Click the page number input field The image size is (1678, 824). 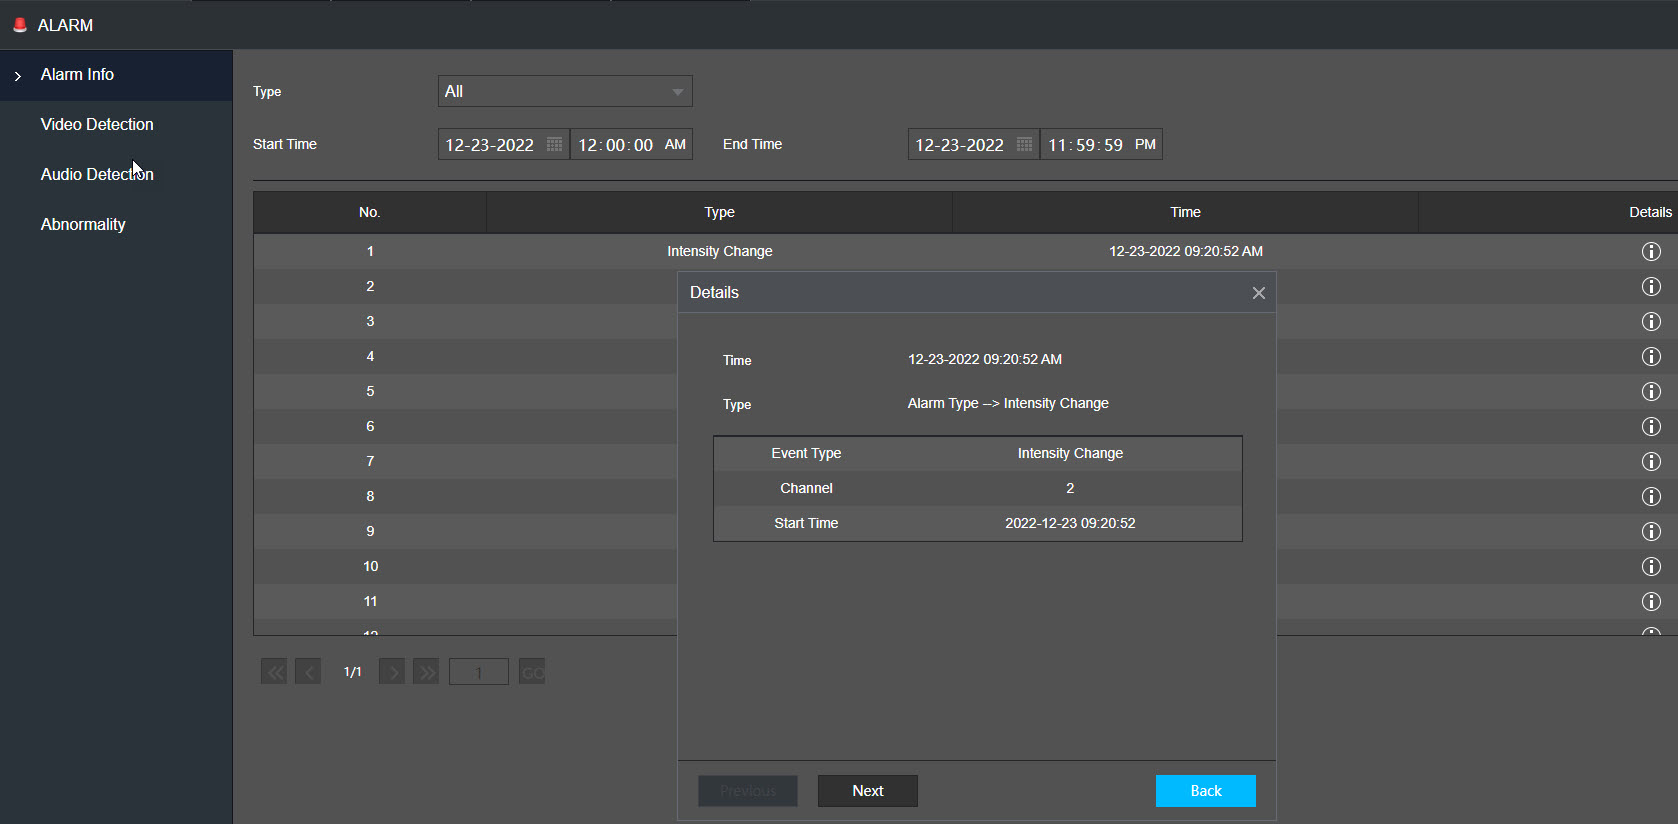click(479, 672)
